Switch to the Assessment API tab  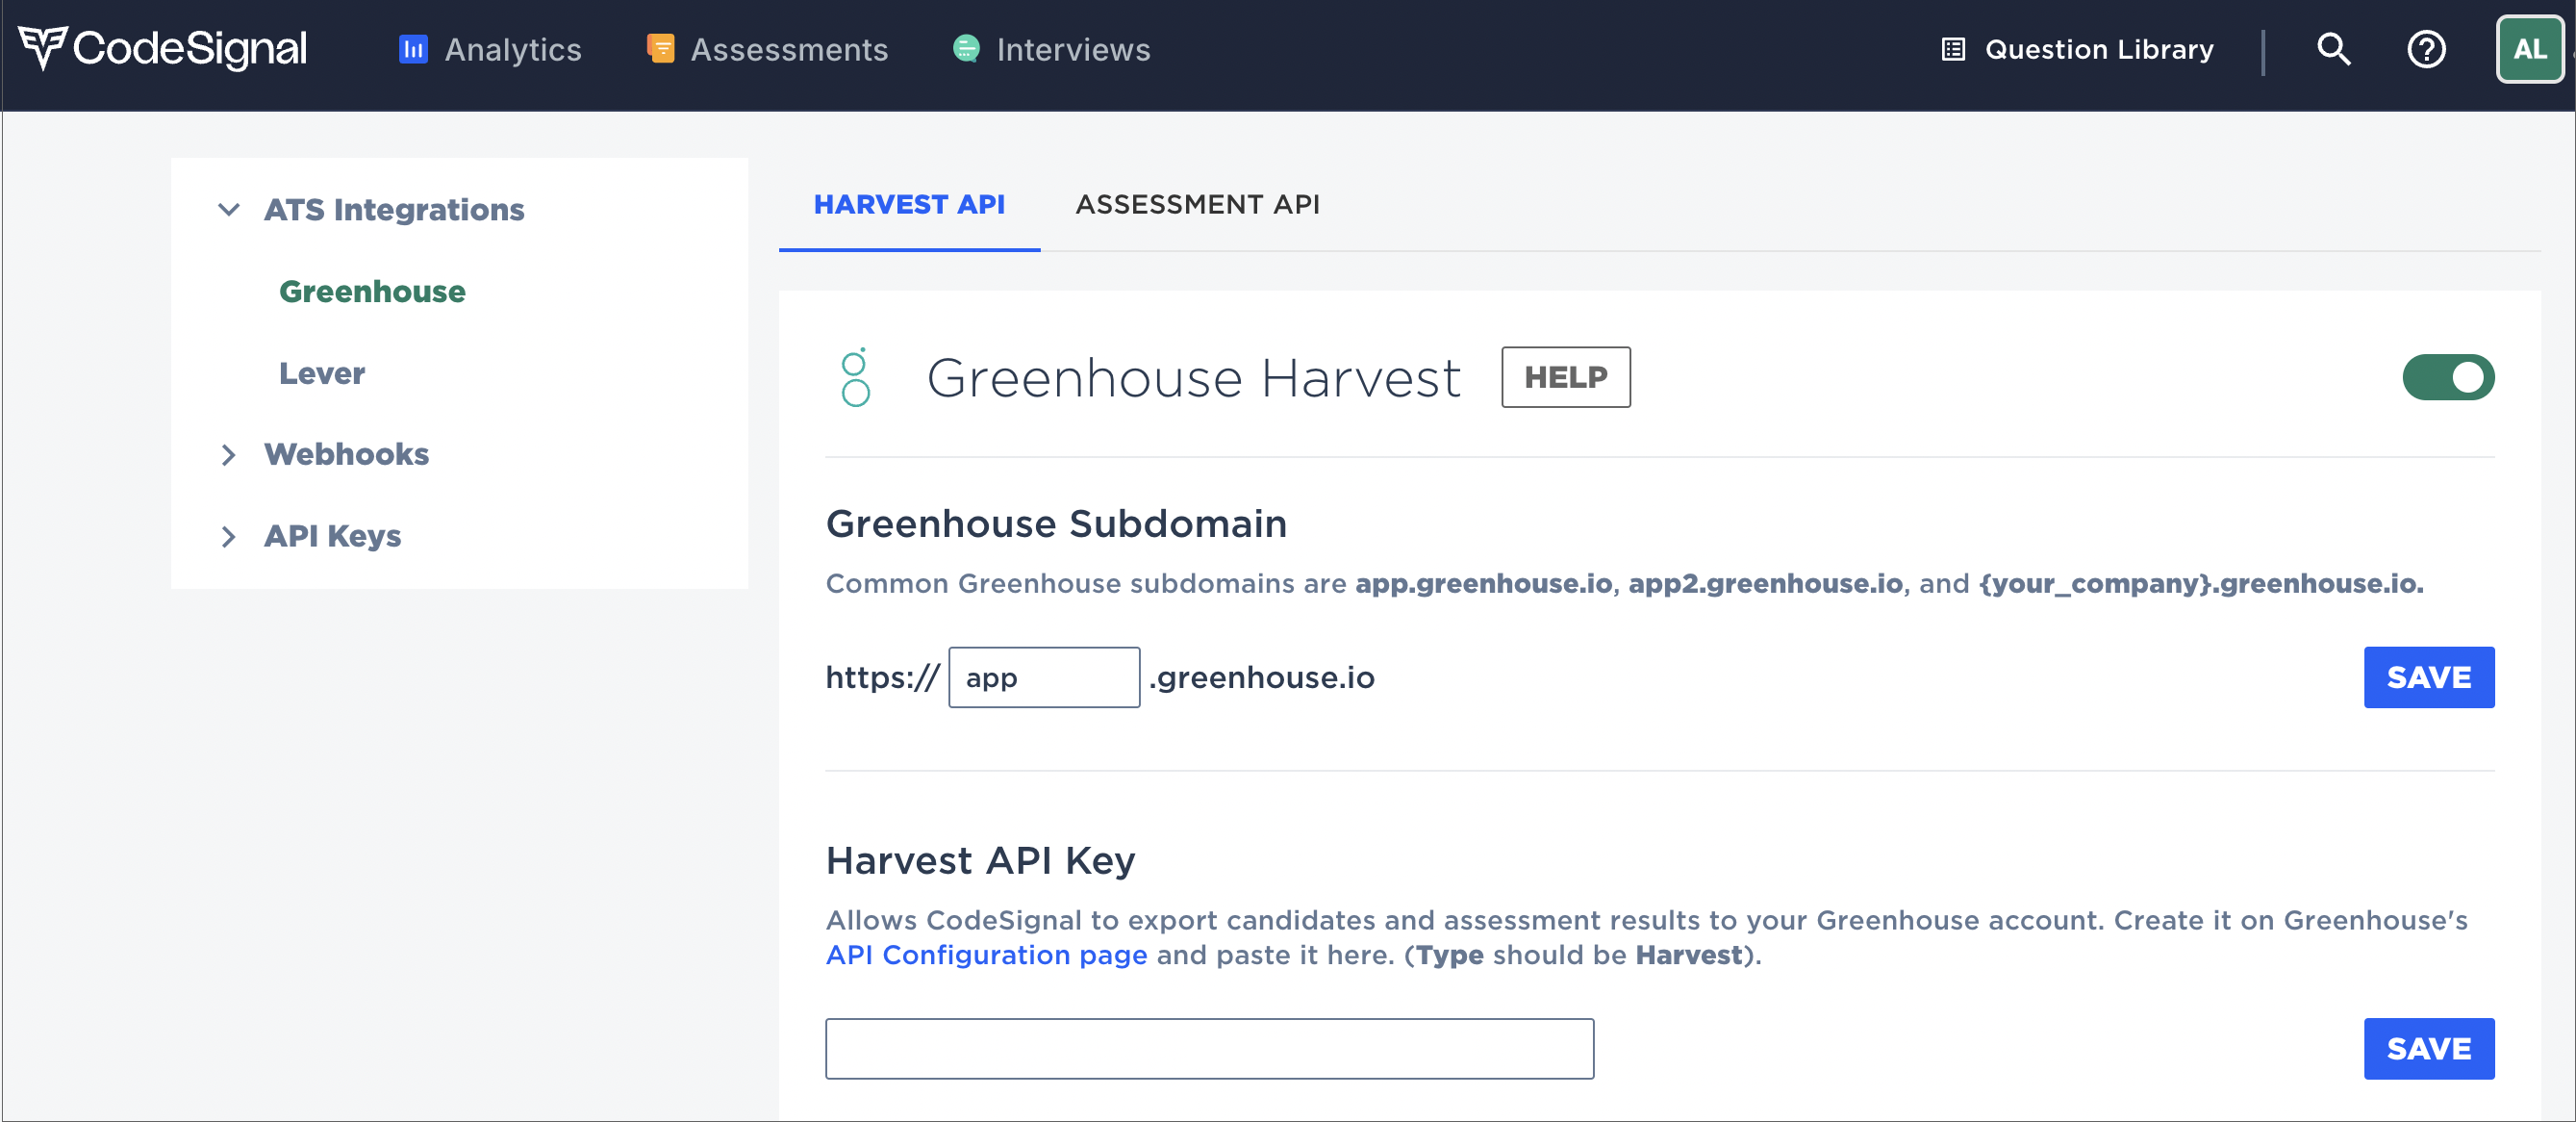(x=1197, y=204)
